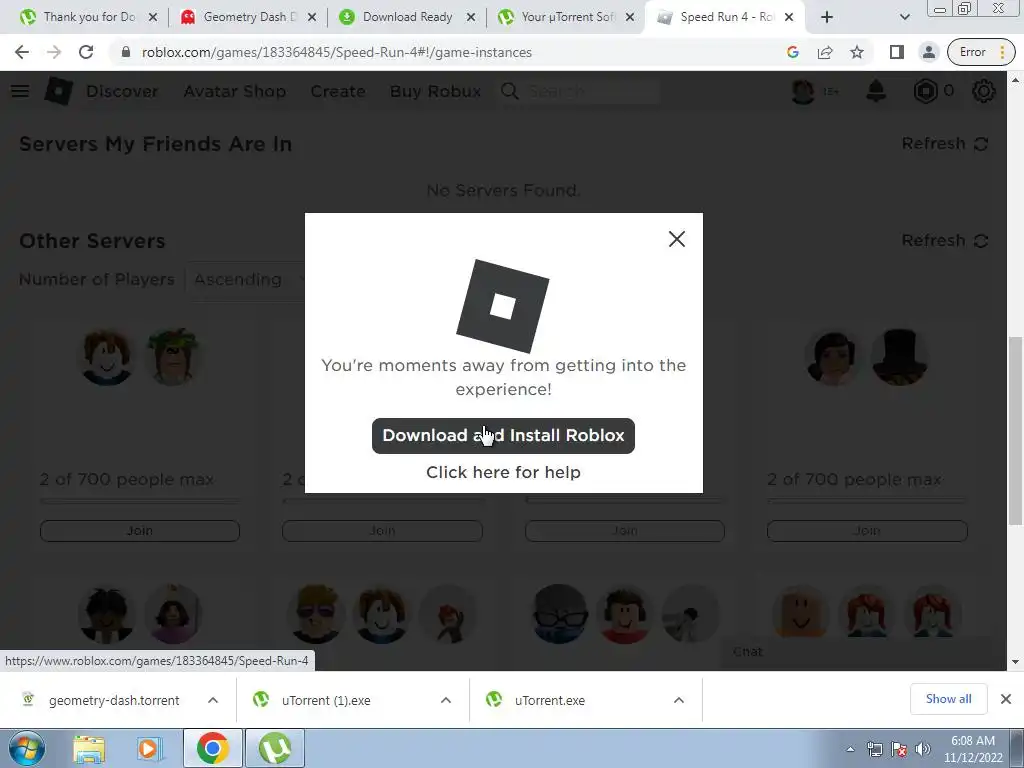Viewport: 1024px width, 768px height.
Task: Show all downloads
Action: pos(948,699)
